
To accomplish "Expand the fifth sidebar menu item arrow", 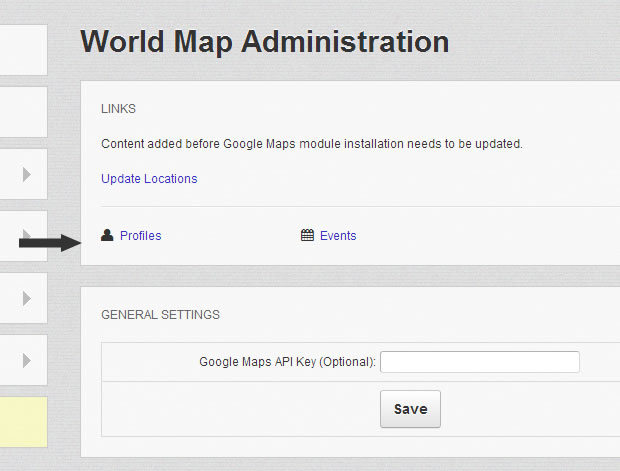I will point(27,298).
